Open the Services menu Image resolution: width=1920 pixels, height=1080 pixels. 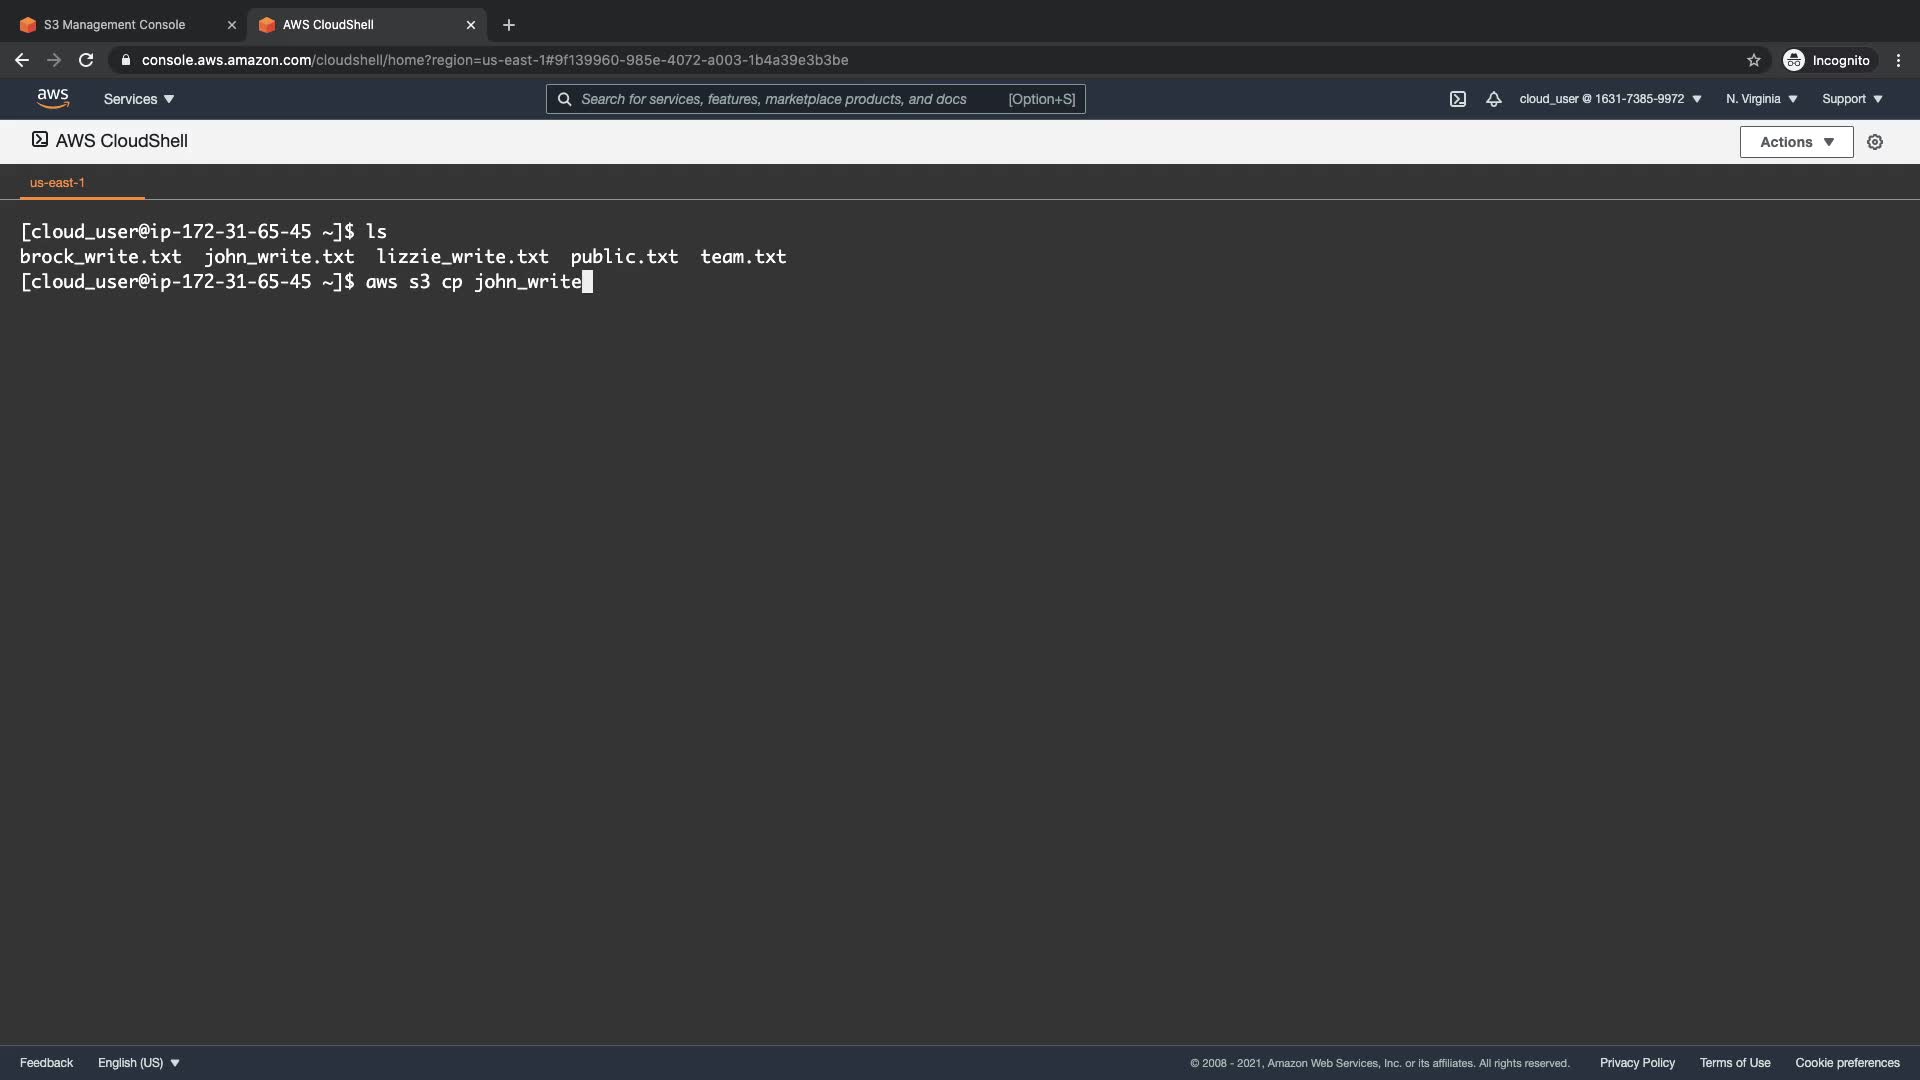pos(139,99)
